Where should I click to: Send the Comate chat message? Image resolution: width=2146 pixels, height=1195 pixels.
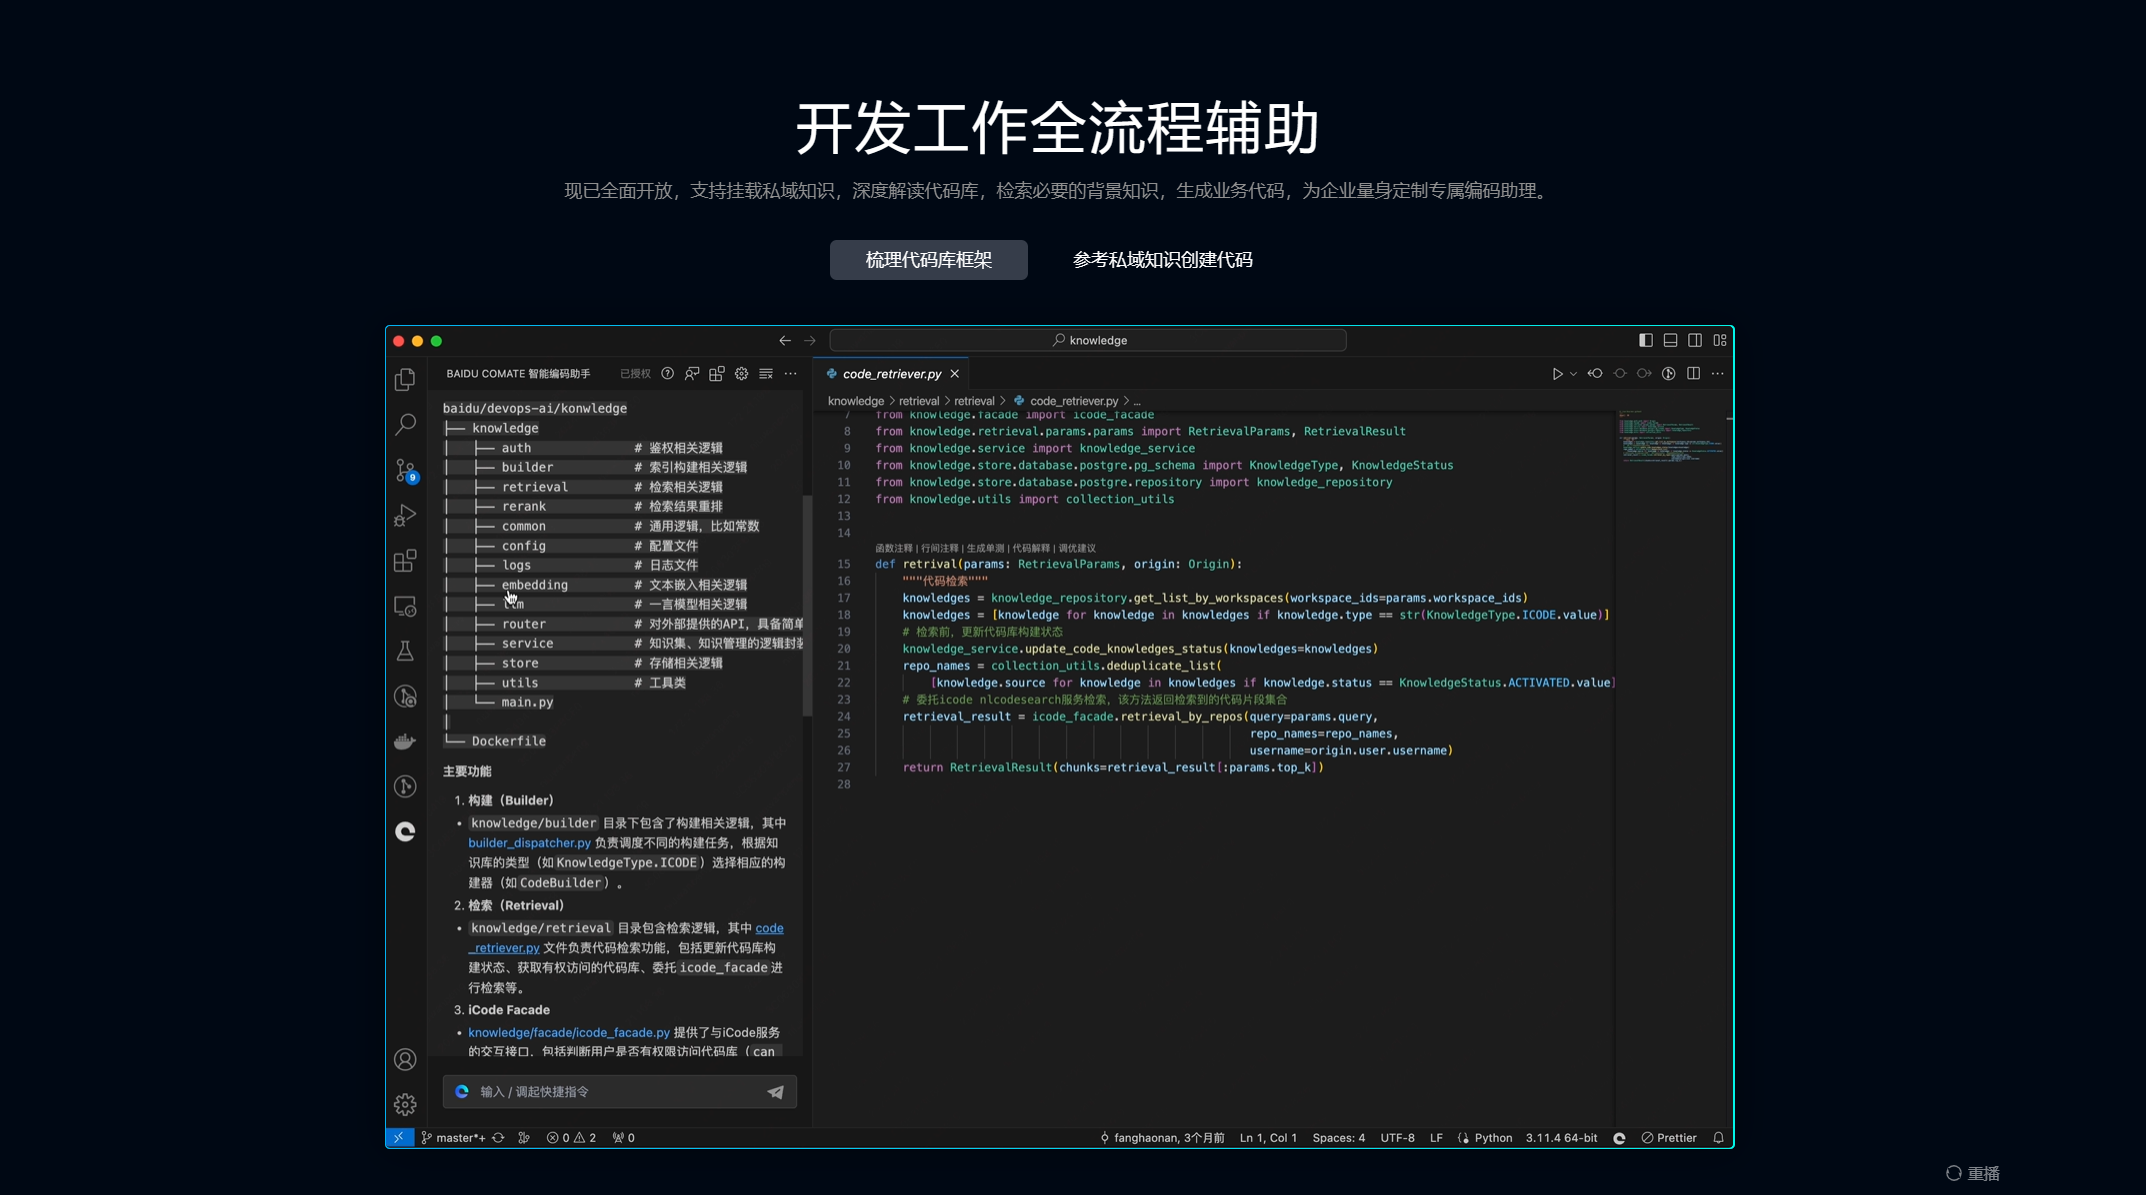pos(775,1092)
